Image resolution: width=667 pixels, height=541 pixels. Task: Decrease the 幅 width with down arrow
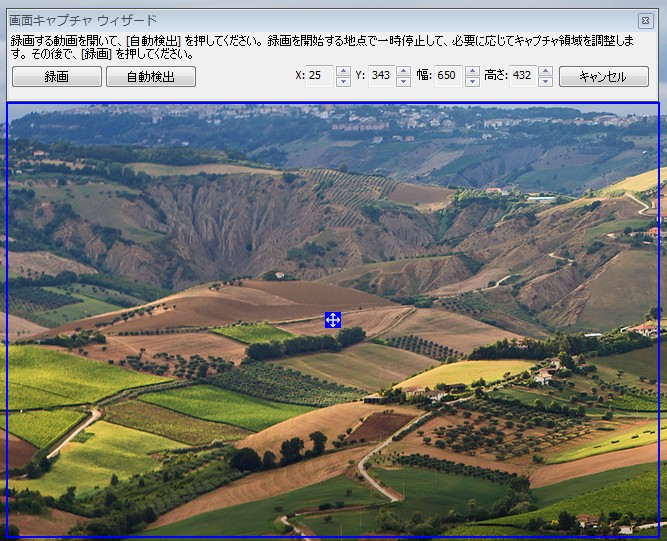pyautogui.click(x=472, y=82)
